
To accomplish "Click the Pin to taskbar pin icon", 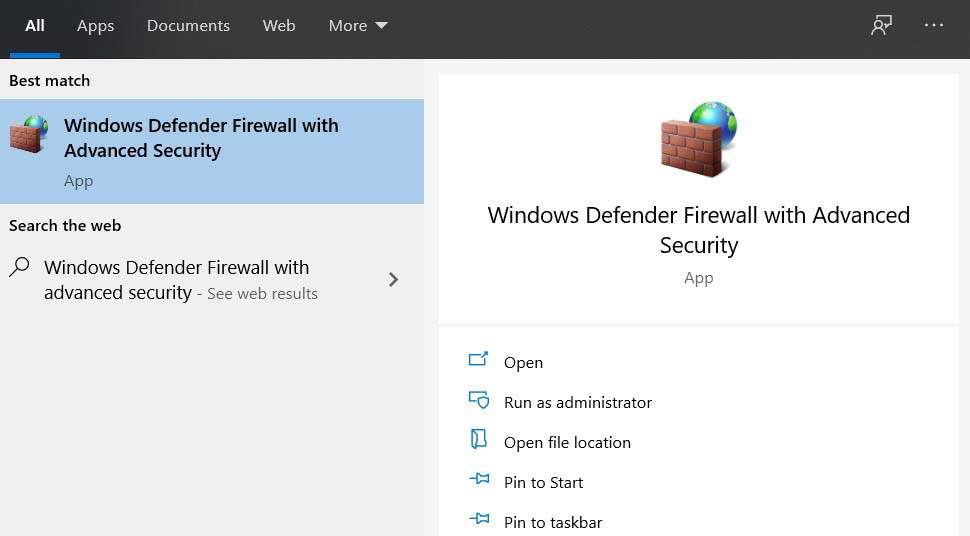I will [x=479, y=520].
